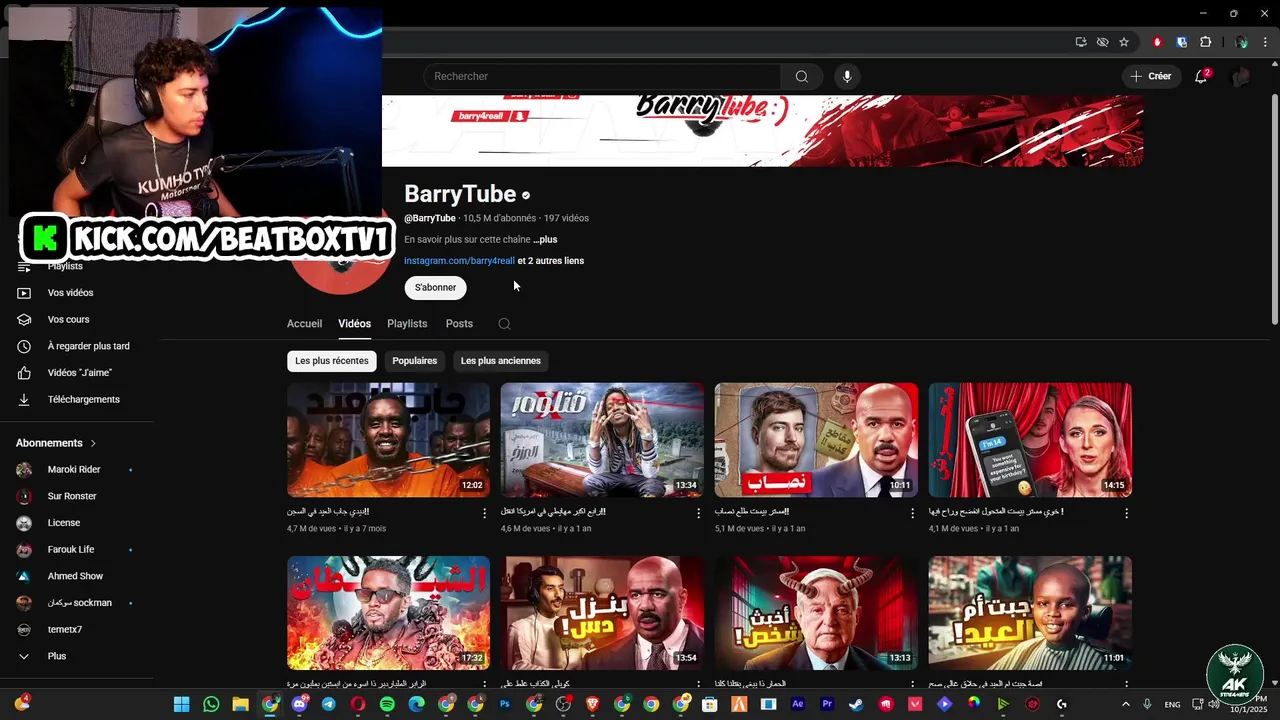Open Maroki Rider subscription
Screen dimensions: 1280x720
(74, 470)
